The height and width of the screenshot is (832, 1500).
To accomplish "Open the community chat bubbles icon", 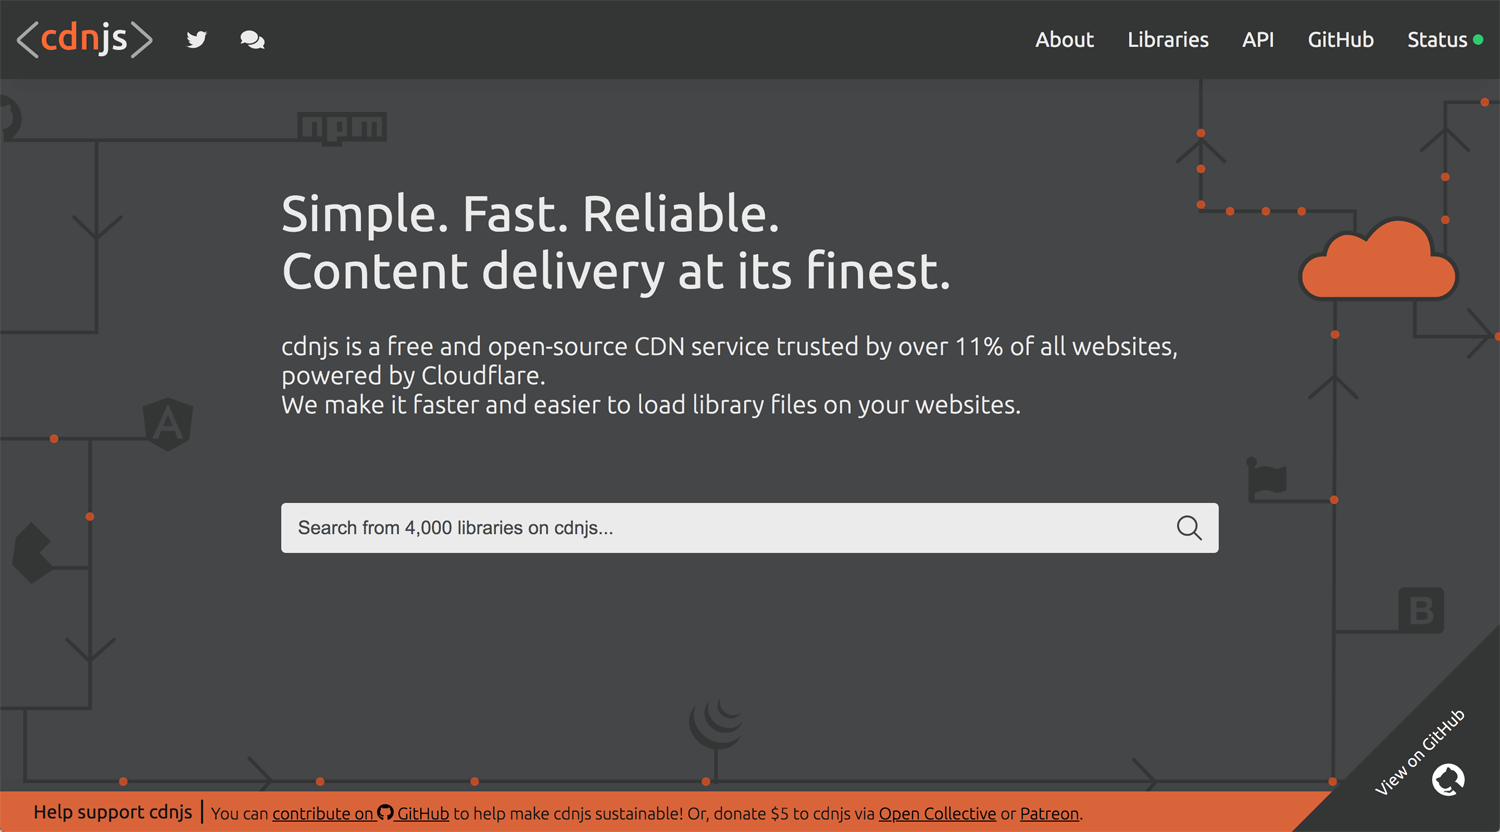I will [253, 40].
